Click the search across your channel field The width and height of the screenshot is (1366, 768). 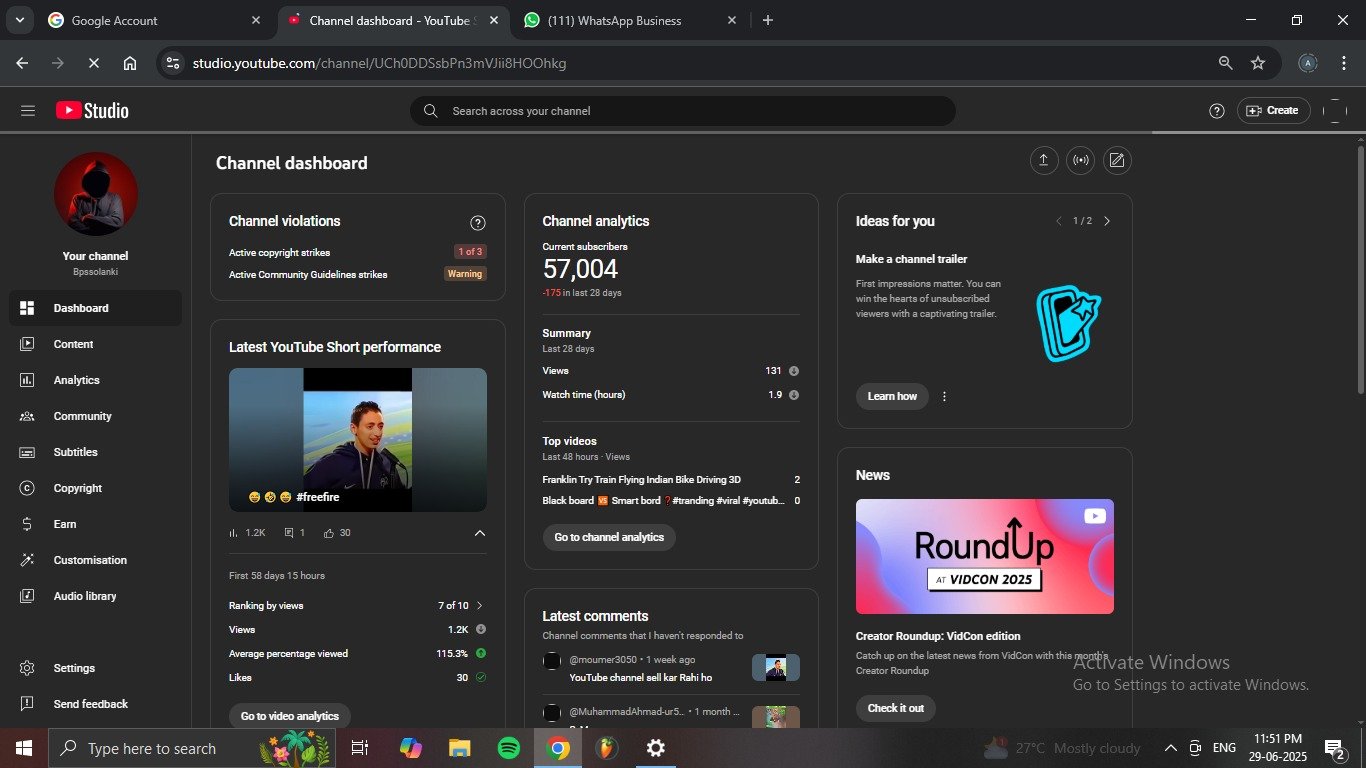(683, 111)
